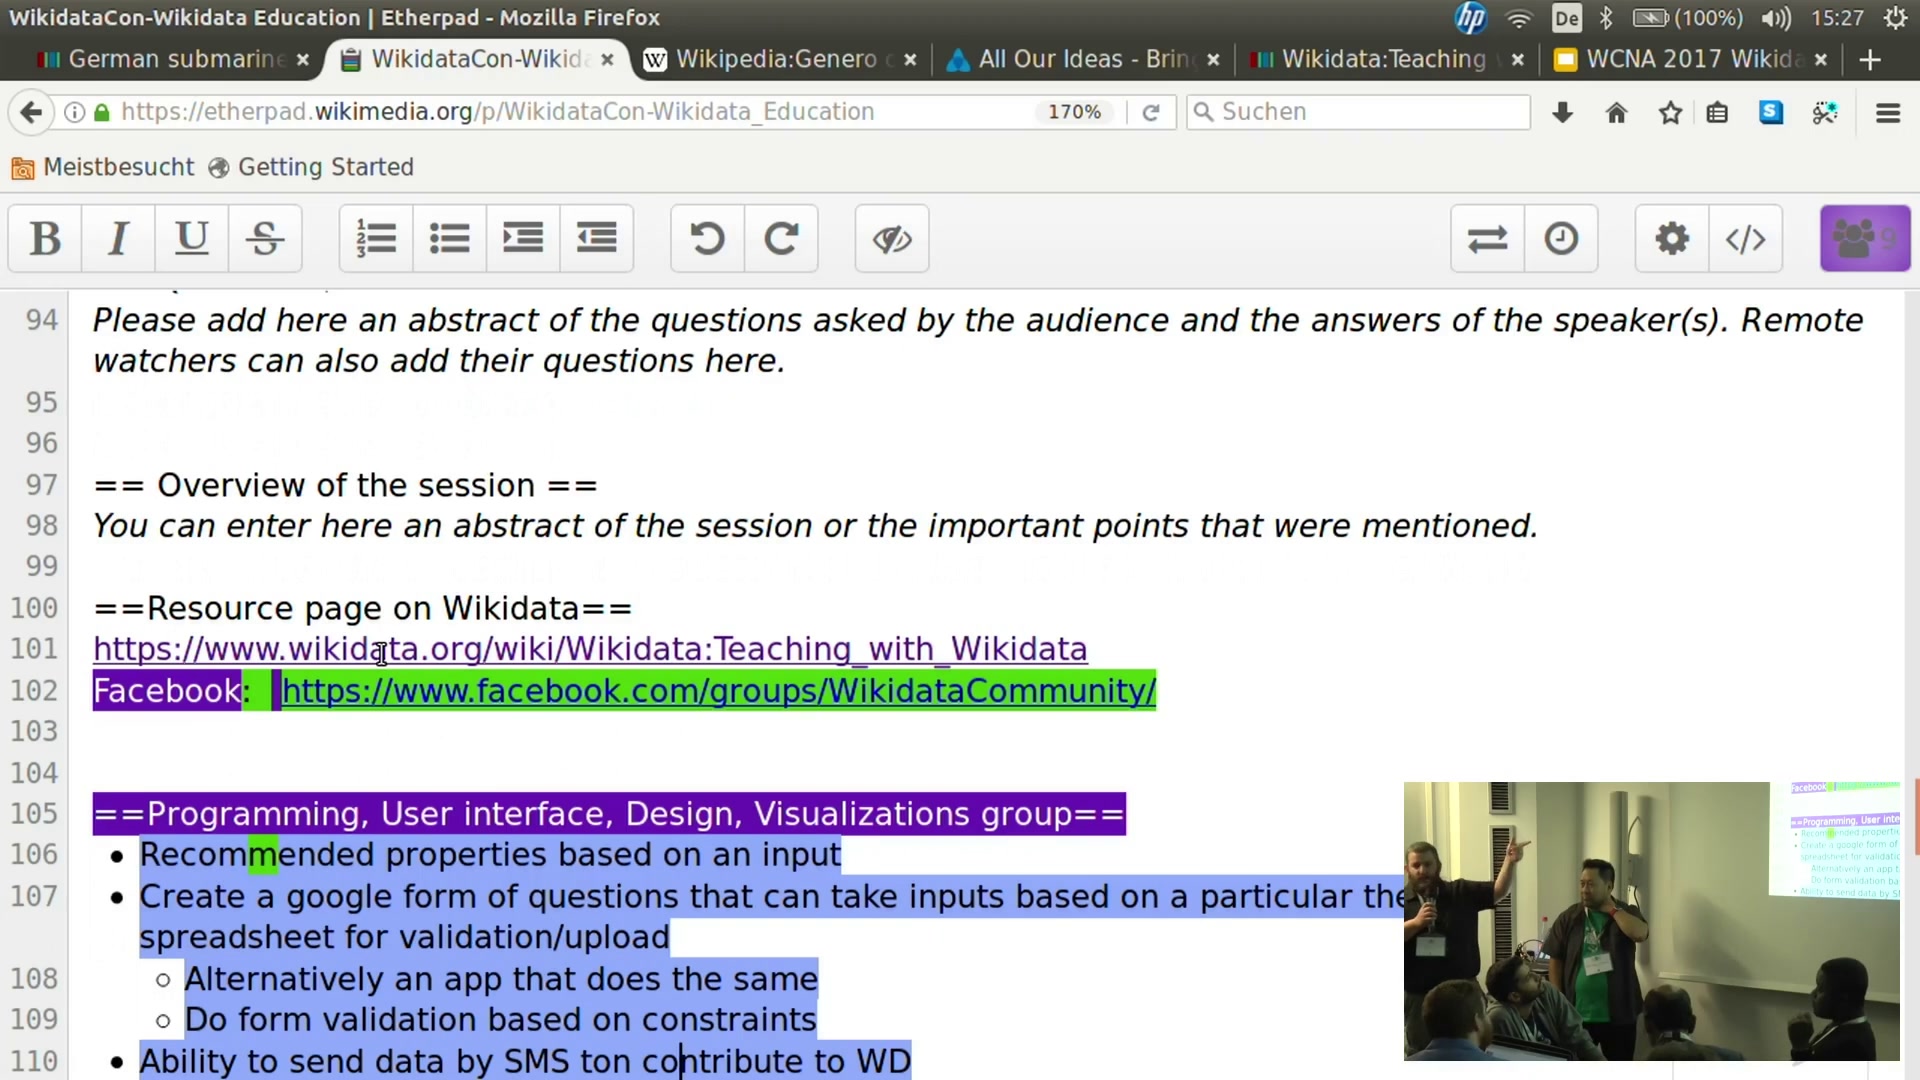The image size is (1920, 1080).
Task: Focus the Suchen search field
Action: (1358, 112)
